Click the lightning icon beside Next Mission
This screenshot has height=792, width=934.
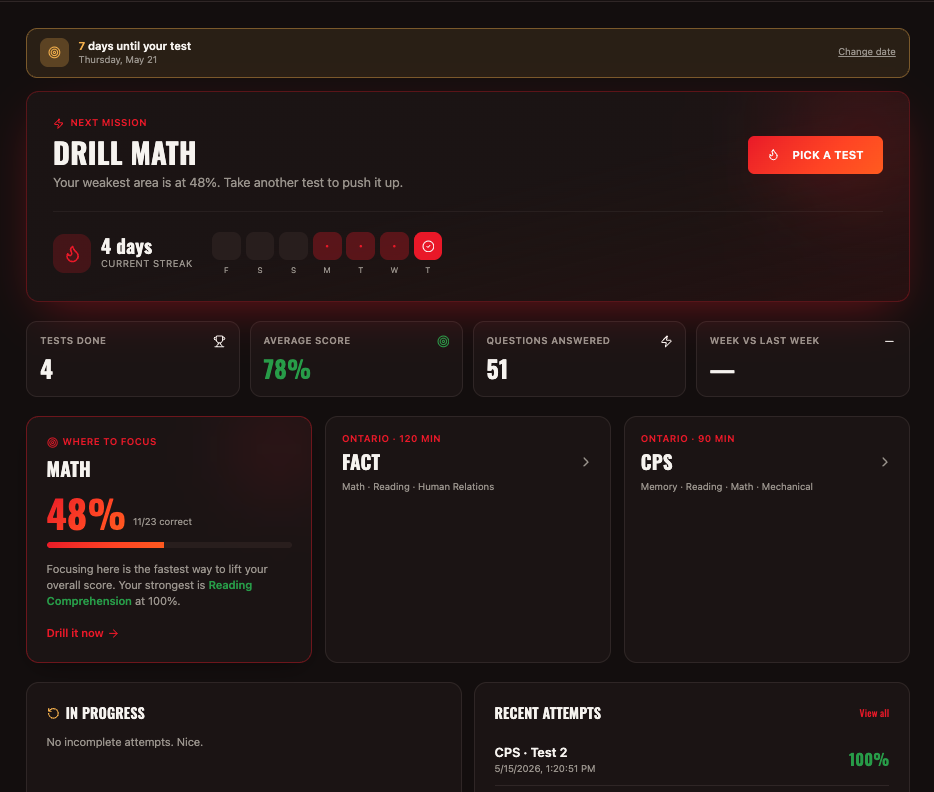tap(58, 123)
